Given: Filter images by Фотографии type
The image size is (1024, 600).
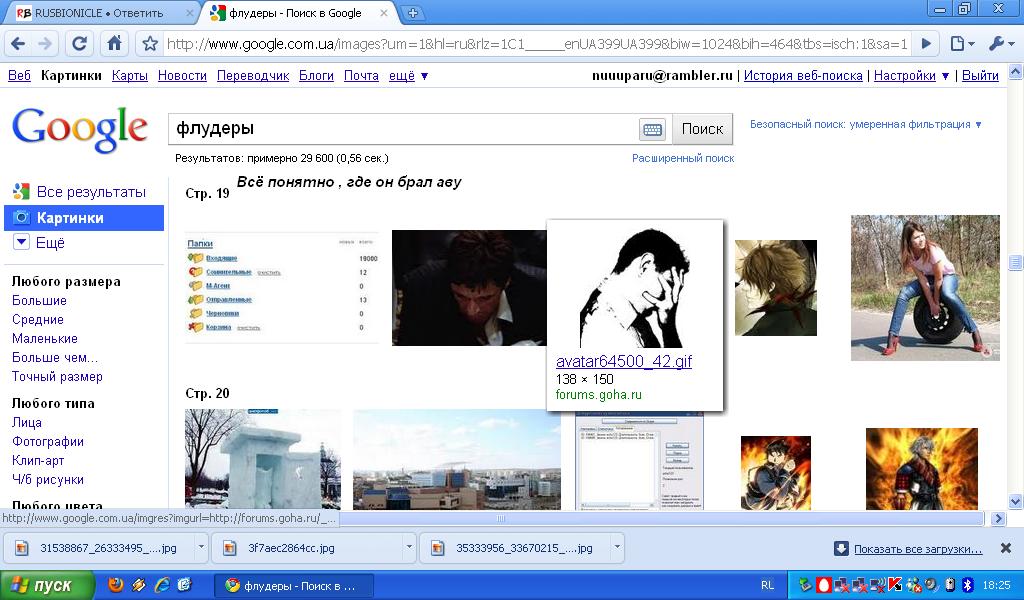Looking at the screenshot, I should point(48,441).
